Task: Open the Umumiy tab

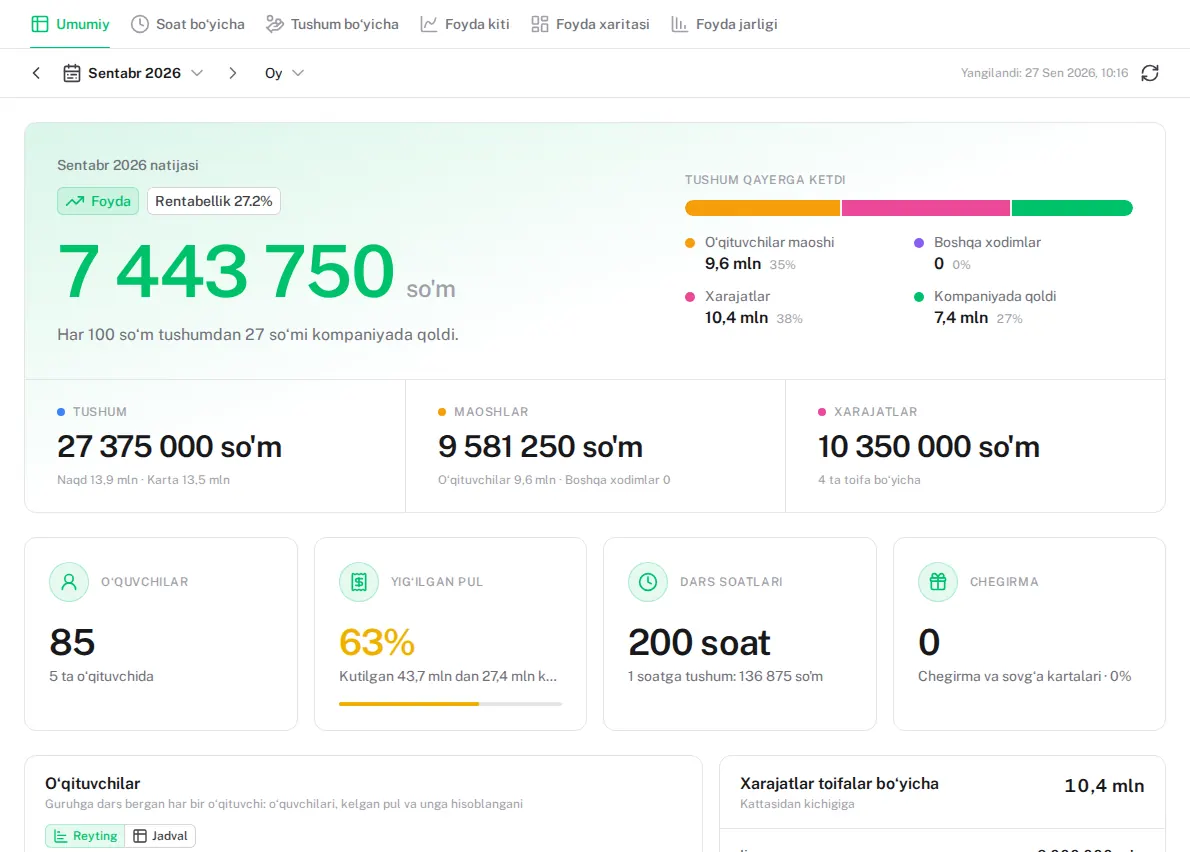Action: 70,24
